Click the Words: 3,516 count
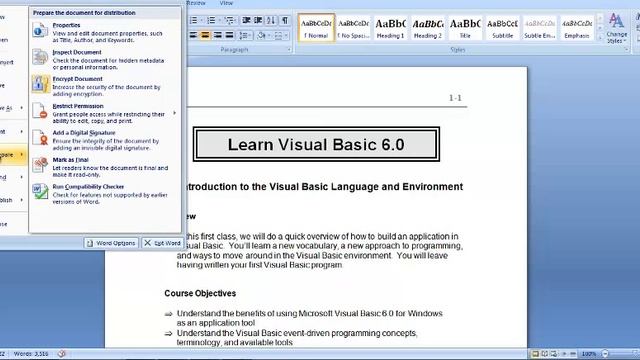This screenshot has width=640, height=360. (31, 354)
